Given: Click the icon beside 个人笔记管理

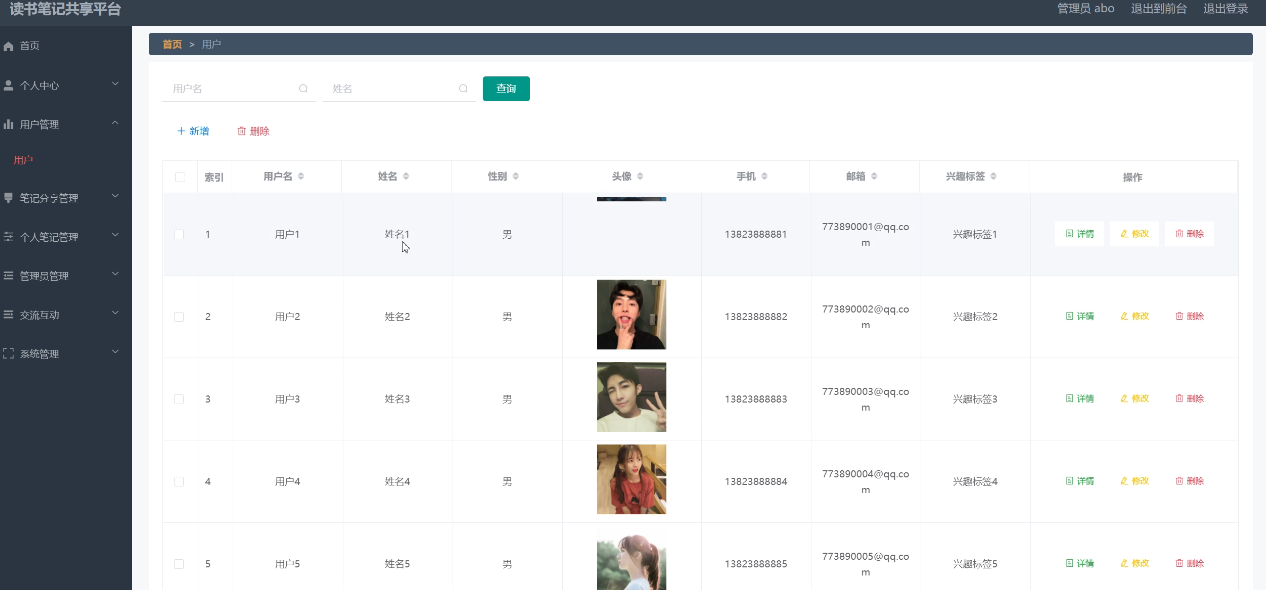Looking at the screenshot, I should (x=9, y=237).
